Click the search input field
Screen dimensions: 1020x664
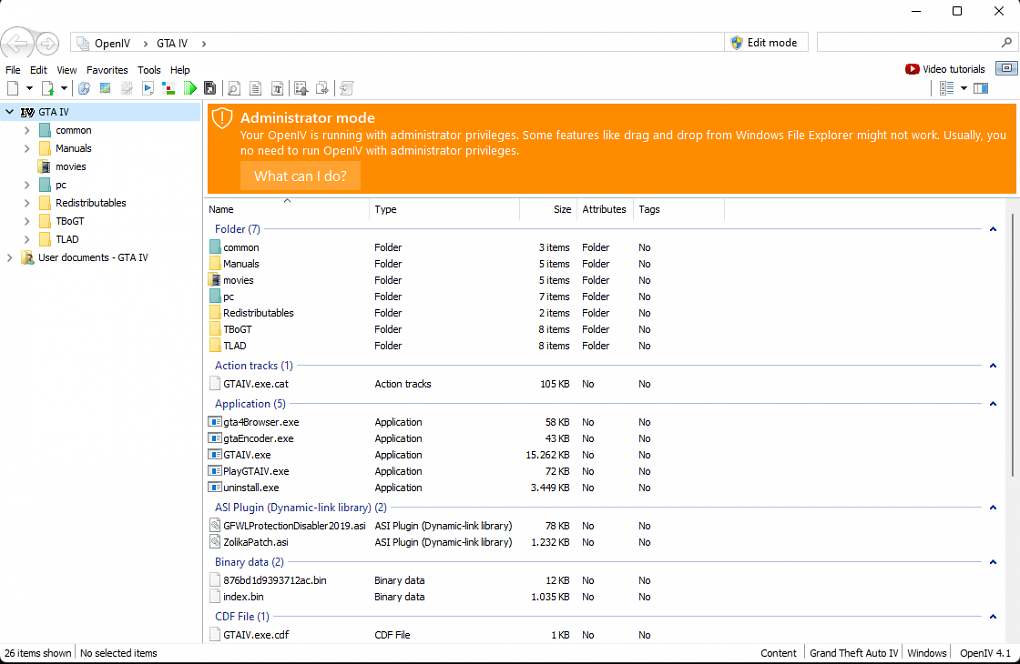click(x=909, y=42)
